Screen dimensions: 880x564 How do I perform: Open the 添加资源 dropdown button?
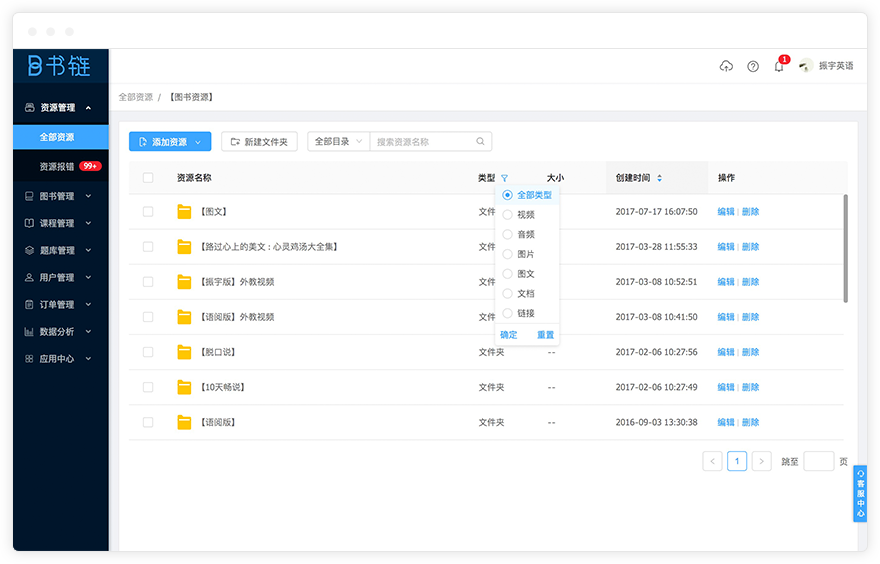point(170,142)
